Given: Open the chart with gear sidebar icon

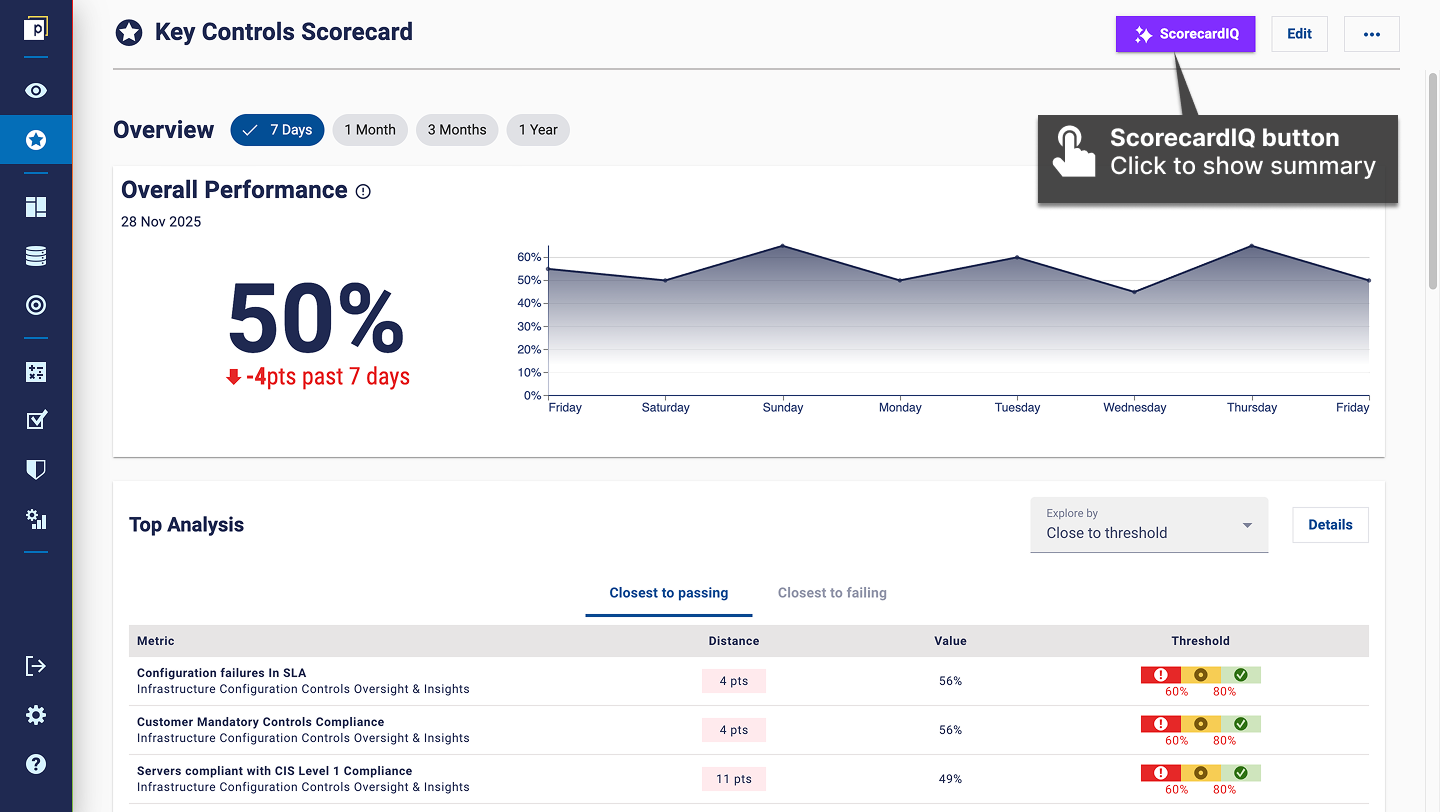Looking at the screenshot, I should pyautogui.click(x=36, y=518).
